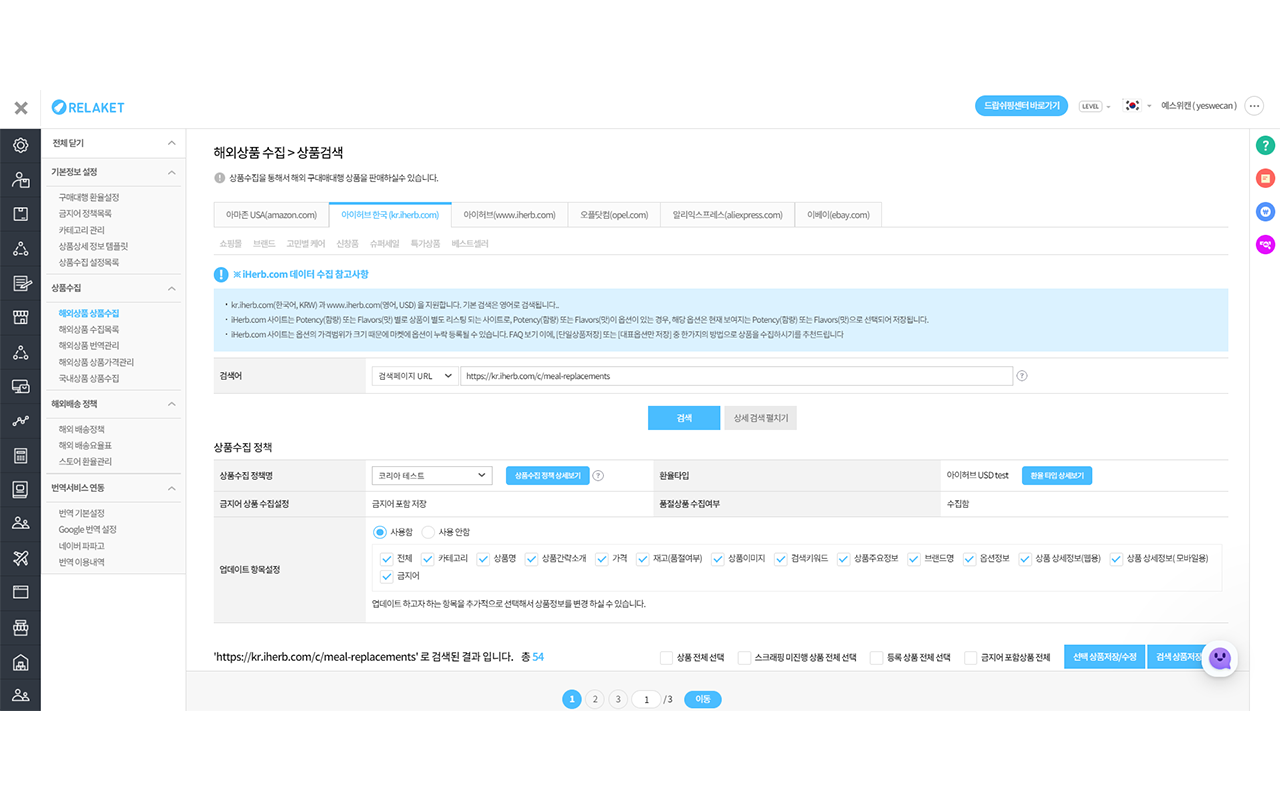Open the settings gear in left sidebar
Image resolution: width=1280 pixels, height=800 pixels.
(20, 146)
